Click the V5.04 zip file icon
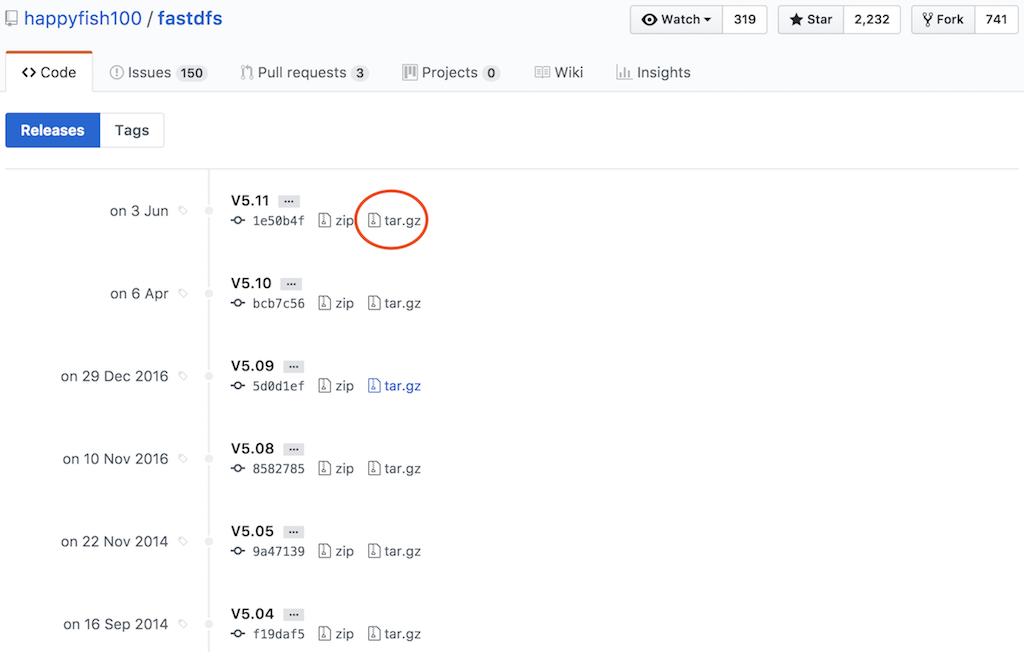The height and width of the screenshot is (652, 1024). pos(324,634)
